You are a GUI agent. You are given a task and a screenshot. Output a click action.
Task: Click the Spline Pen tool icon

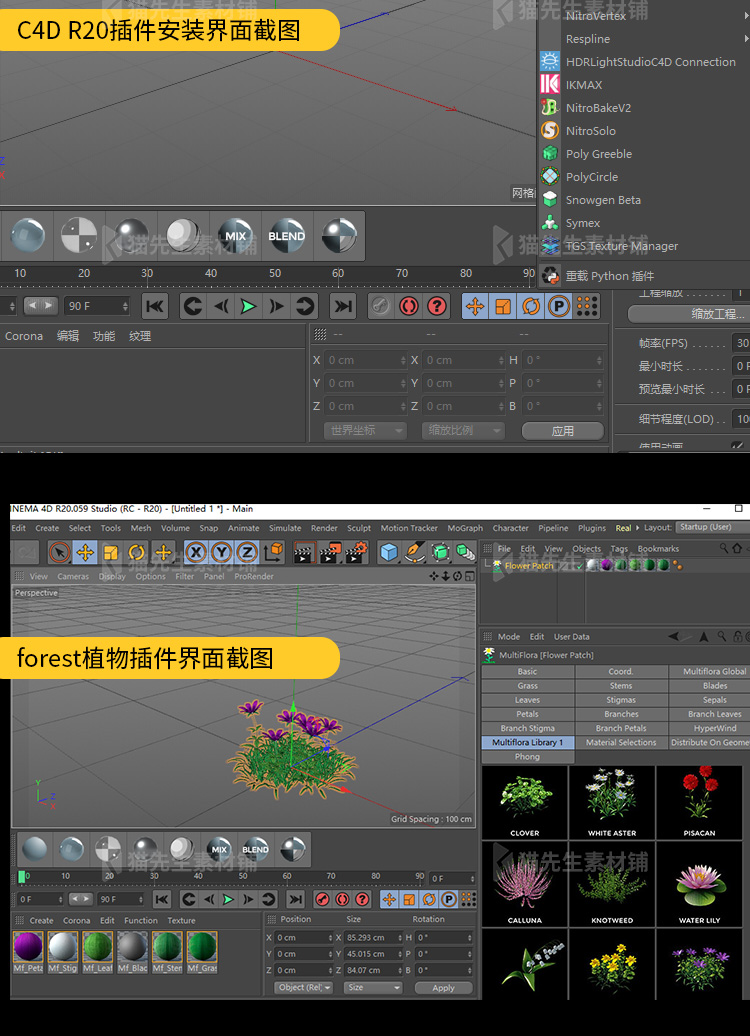[x=414, y=552]
